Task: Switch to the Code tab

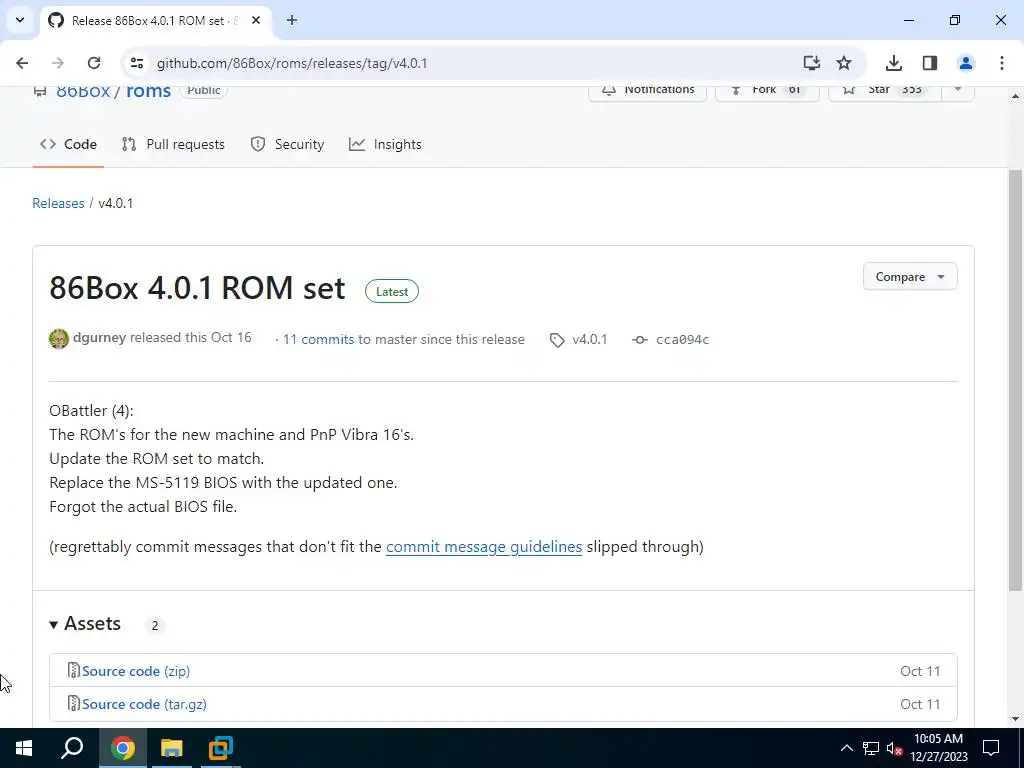Action: click(69, 144)
